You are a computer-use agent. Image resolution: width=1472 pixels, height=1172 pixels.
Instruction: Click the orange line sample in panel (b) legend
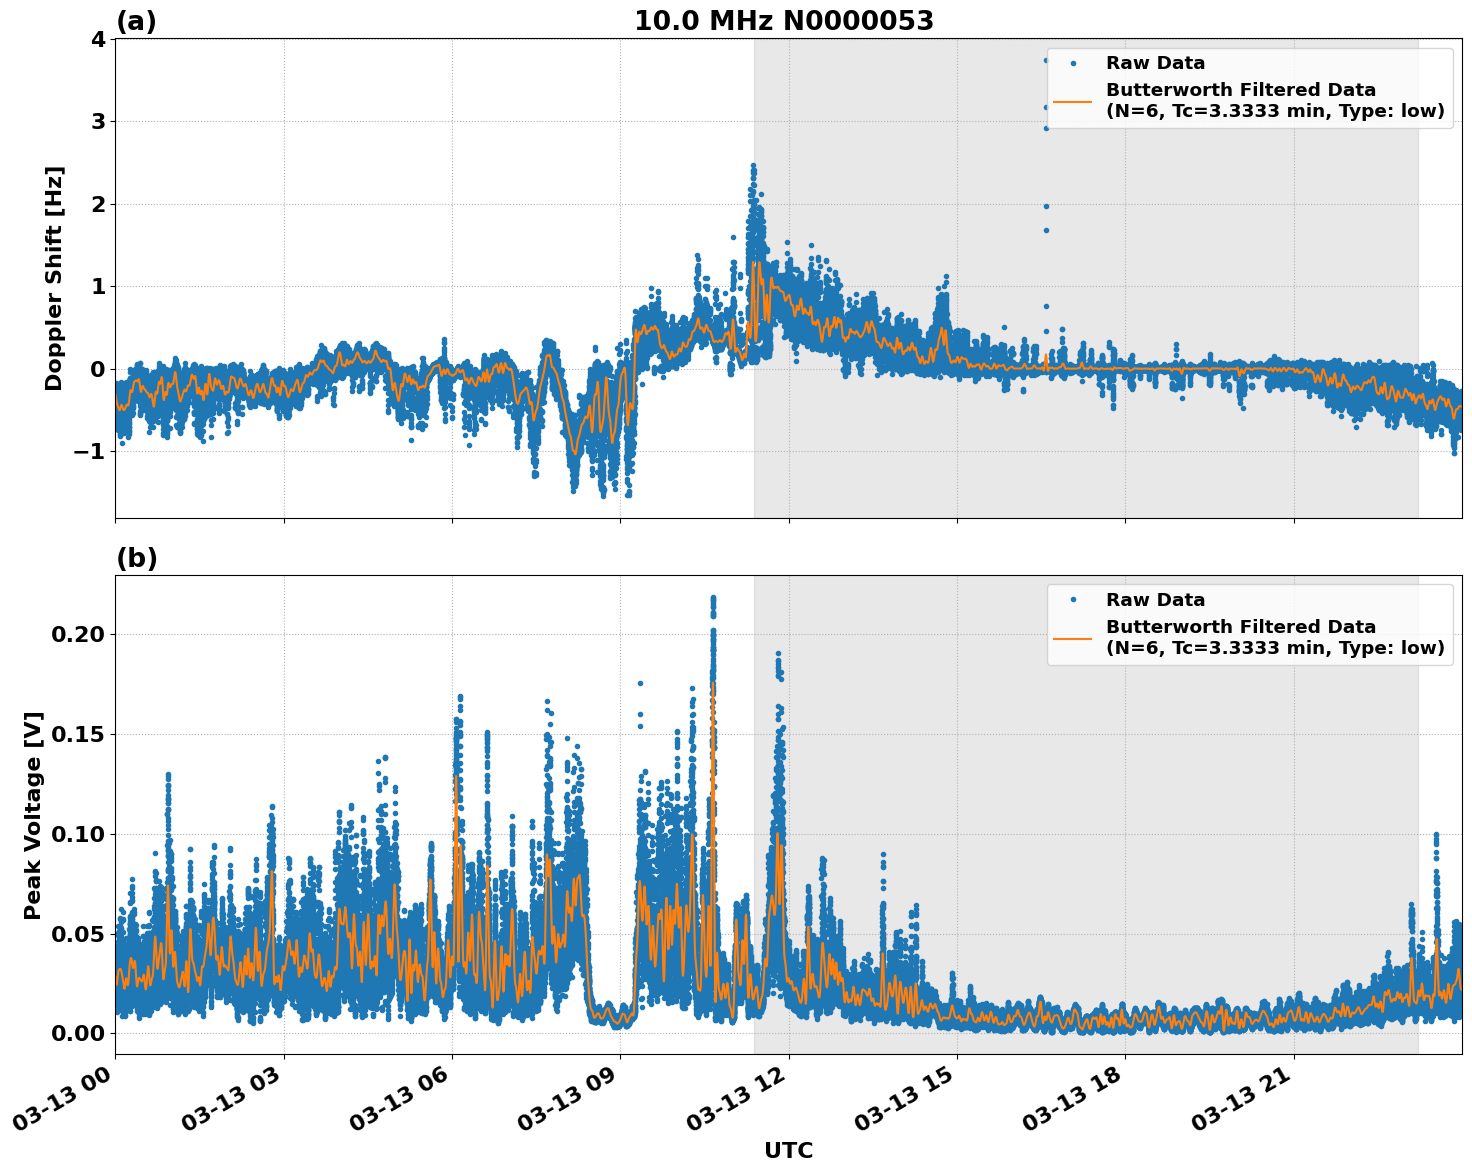[x=1073, y=638]
